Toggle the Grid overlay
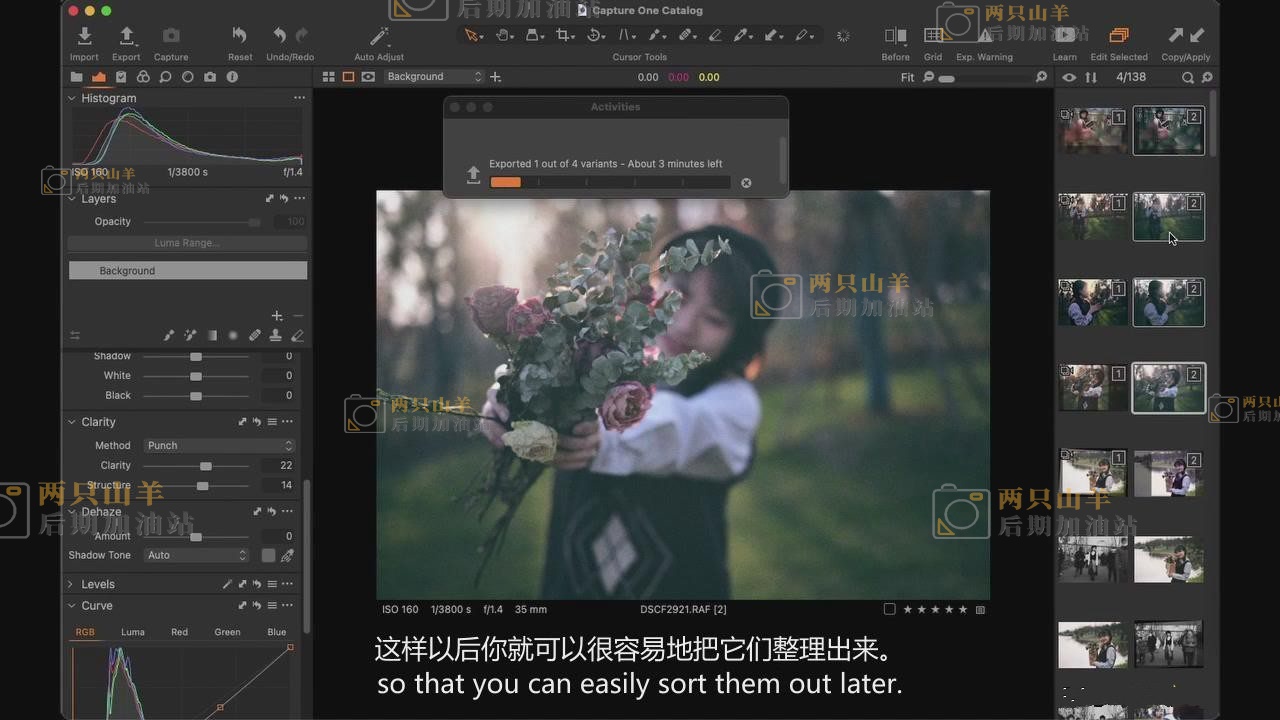Screen dimensions: 1280x720 [932, 36]
